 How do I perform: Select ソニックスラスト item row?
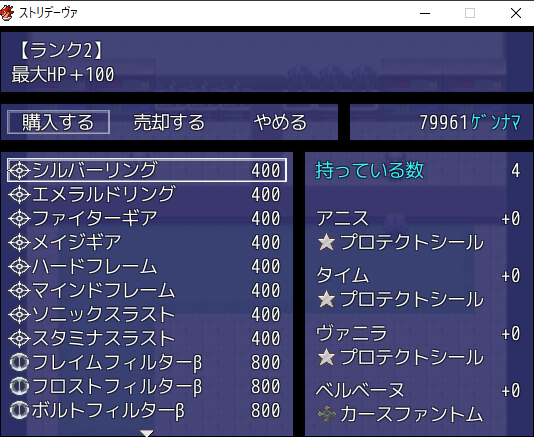pos(147,314)
